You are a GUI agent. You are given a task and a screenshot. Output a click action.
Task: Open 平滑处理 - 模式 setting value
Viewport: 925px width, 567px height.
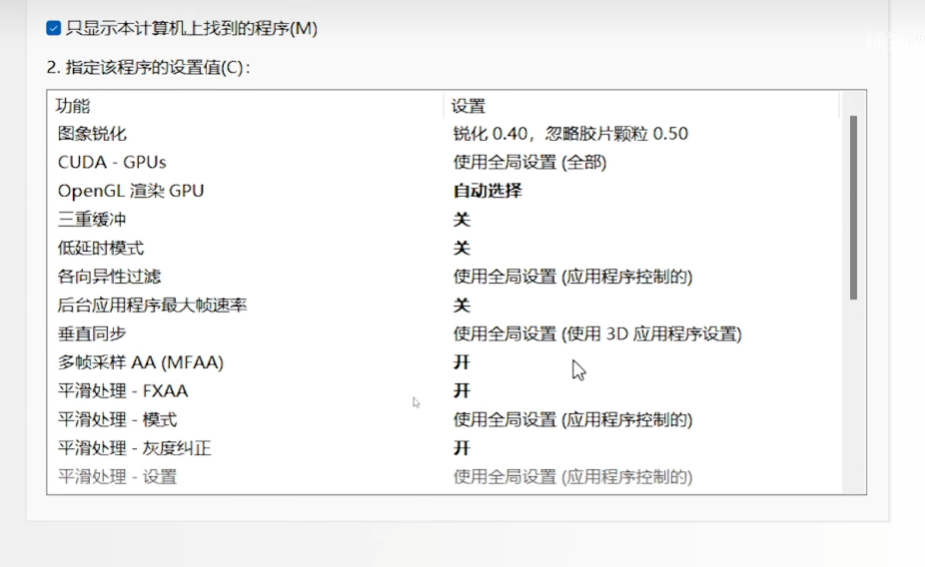coord(573,419)
